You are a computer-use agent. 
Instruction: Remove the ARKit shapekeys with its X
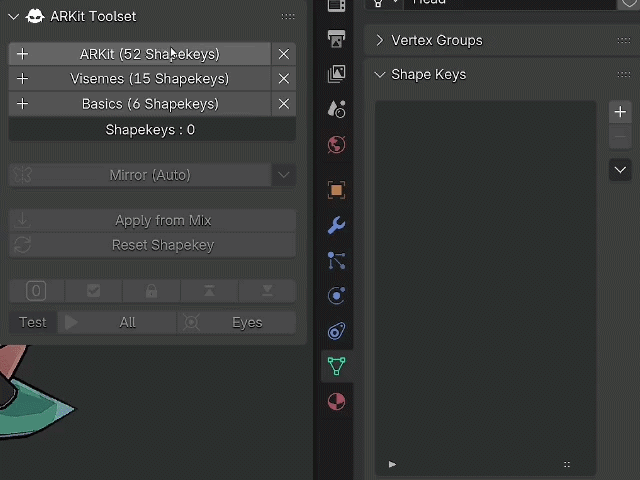284,54
